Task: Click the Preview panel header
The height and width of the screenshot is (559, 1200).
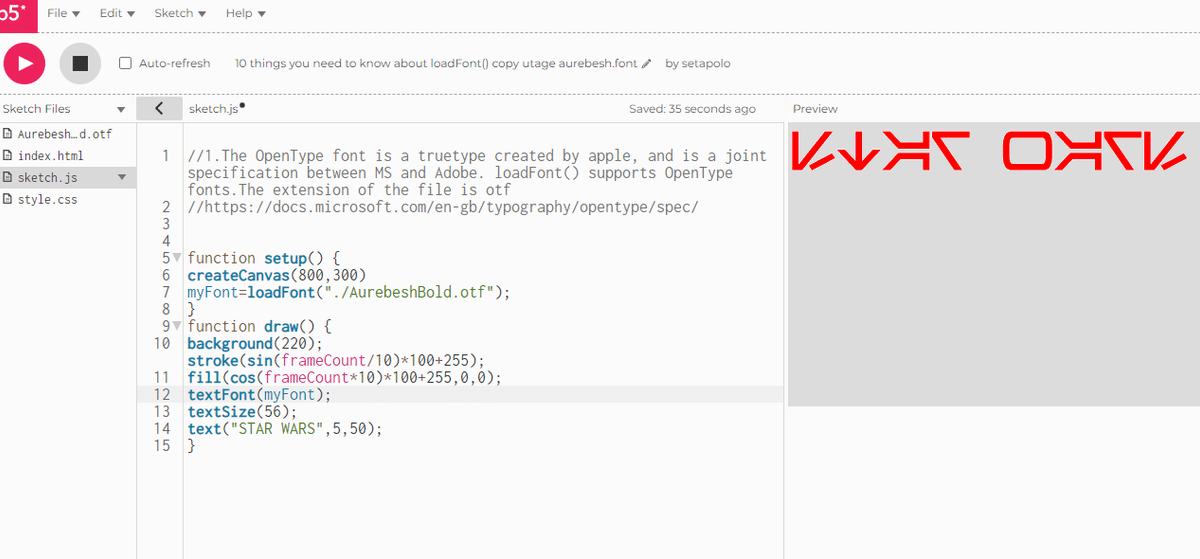Action: 815,109
